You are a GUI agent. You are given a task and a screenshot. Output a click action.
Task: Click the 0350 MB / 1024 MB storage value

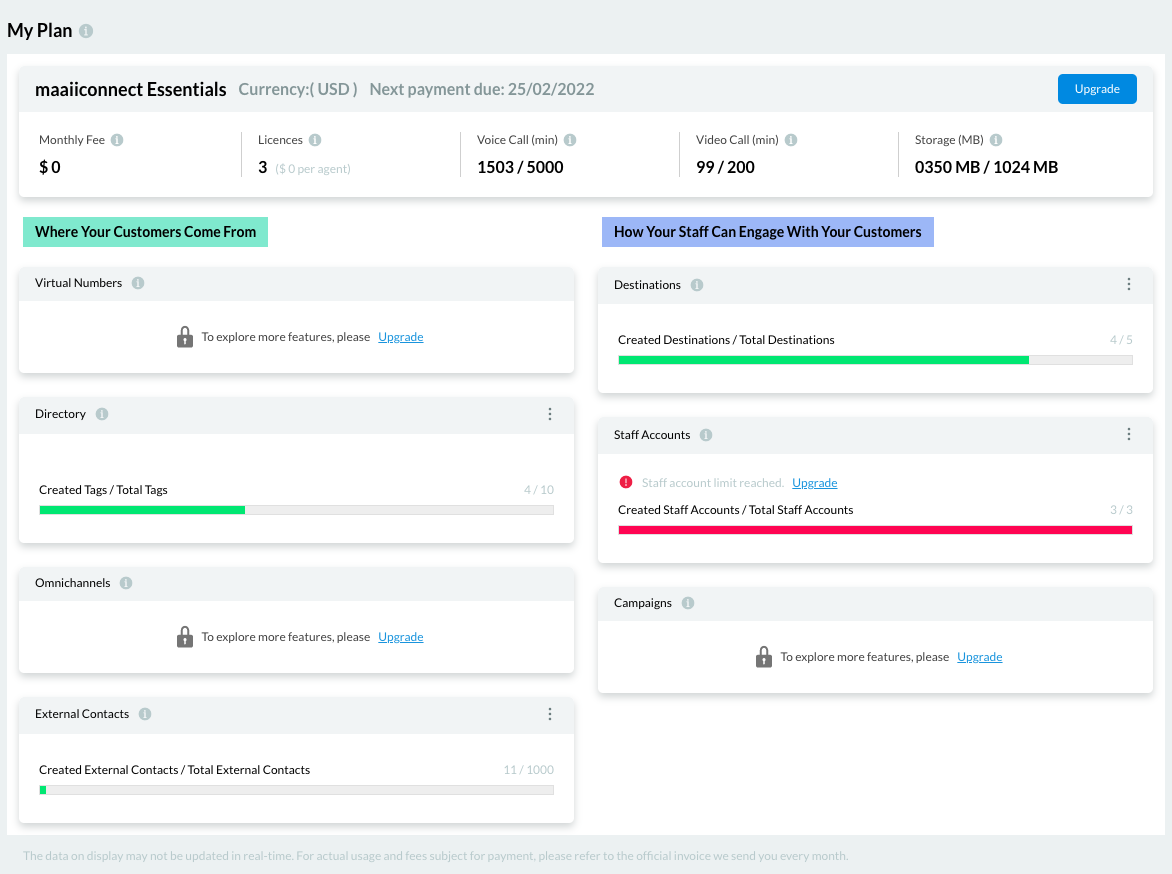[x=987, y=167]
